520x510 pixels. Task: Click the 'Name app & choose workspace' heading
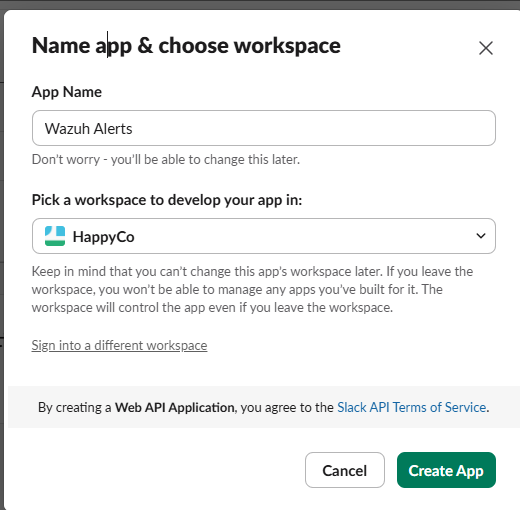tap(186, 46)
